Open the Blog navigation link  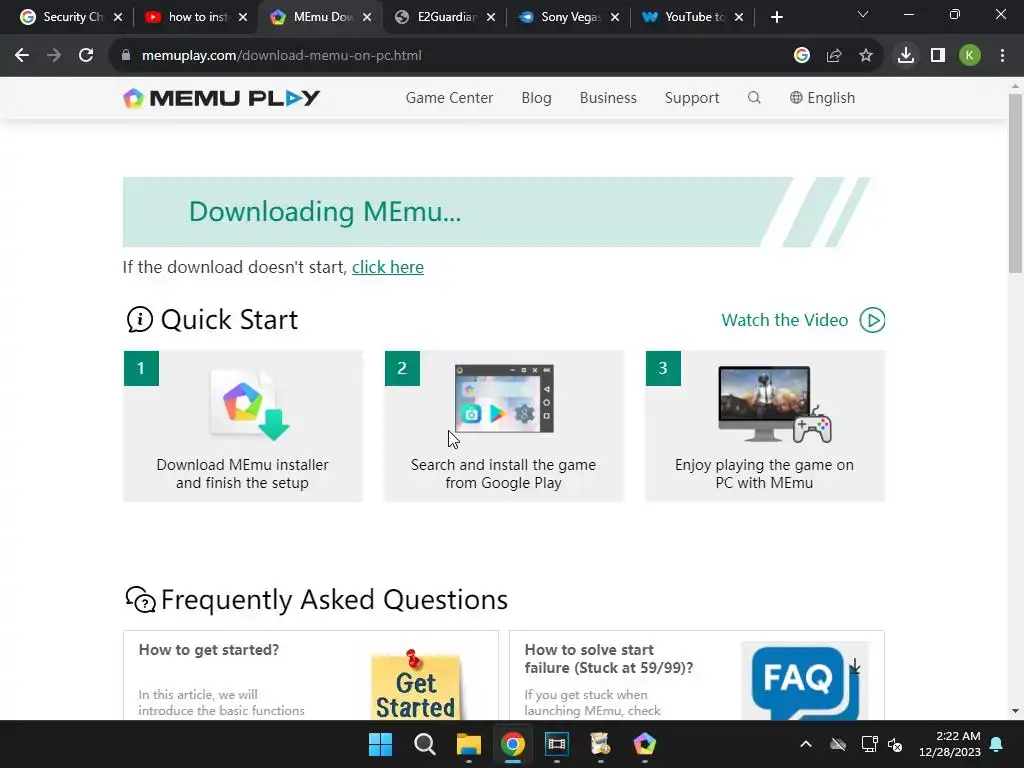[x=536, y=98]
